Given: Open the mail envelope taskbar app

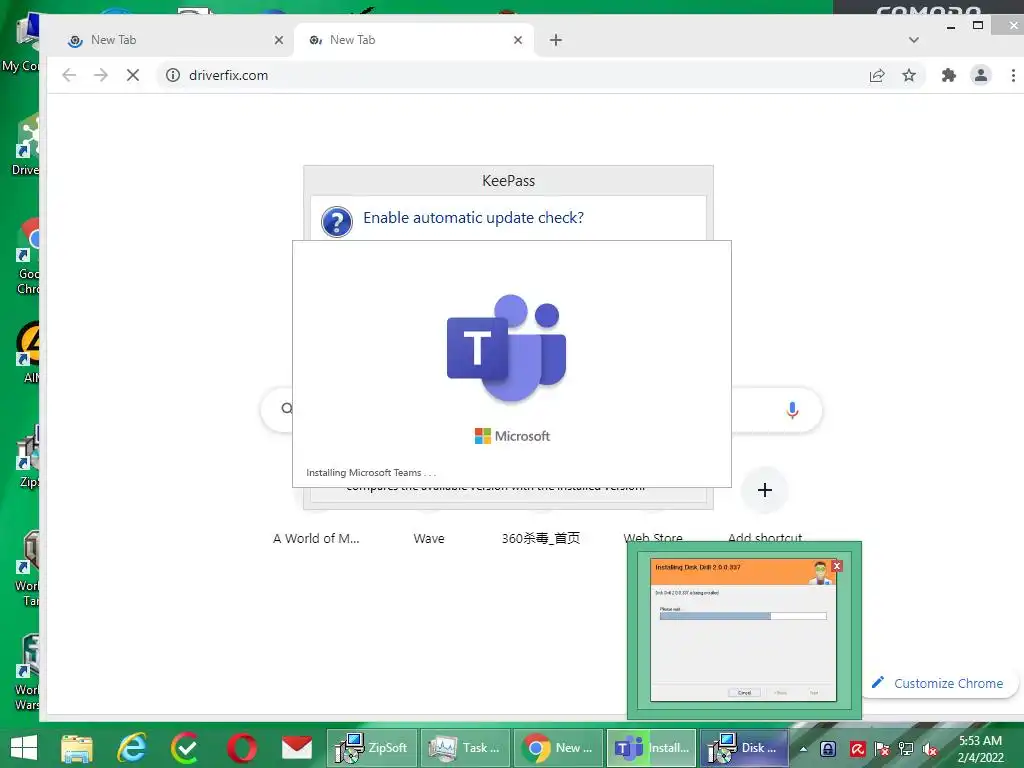Looking at the screenshot, I should 296,748.
